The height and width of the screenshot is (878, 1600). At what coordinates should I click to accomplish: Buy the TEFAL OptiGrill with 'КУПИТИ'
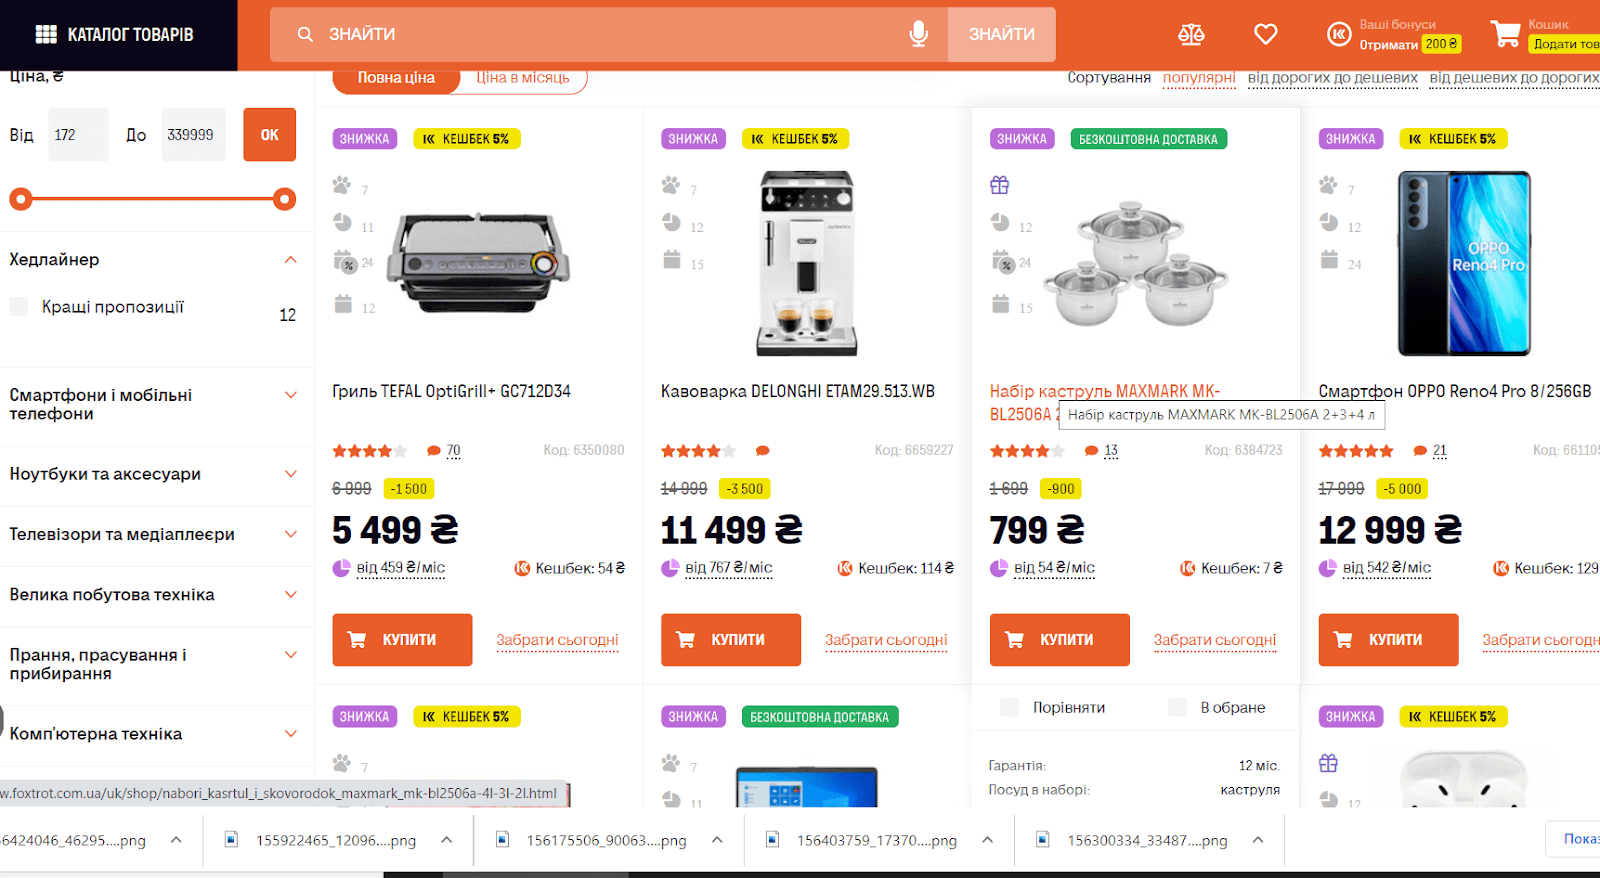(x=402, y=640)
